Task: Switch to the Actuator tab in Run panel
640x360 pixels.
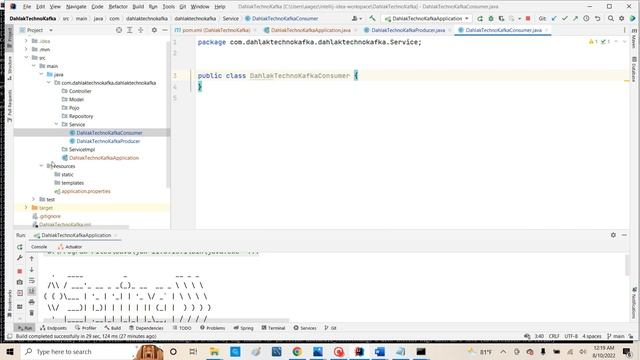Action: point(70,247)
